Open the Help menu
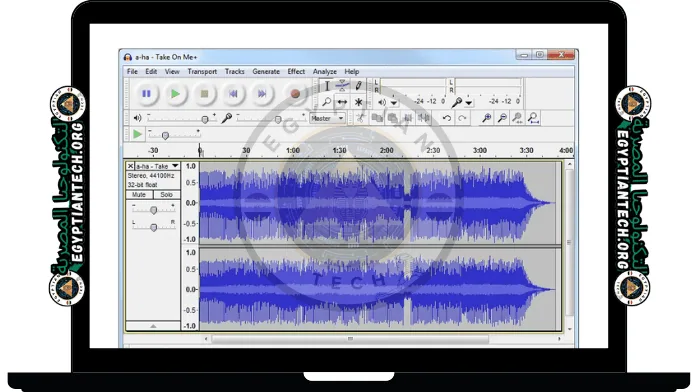The height and width of the screenshot is (392, 698). (352, 72)
